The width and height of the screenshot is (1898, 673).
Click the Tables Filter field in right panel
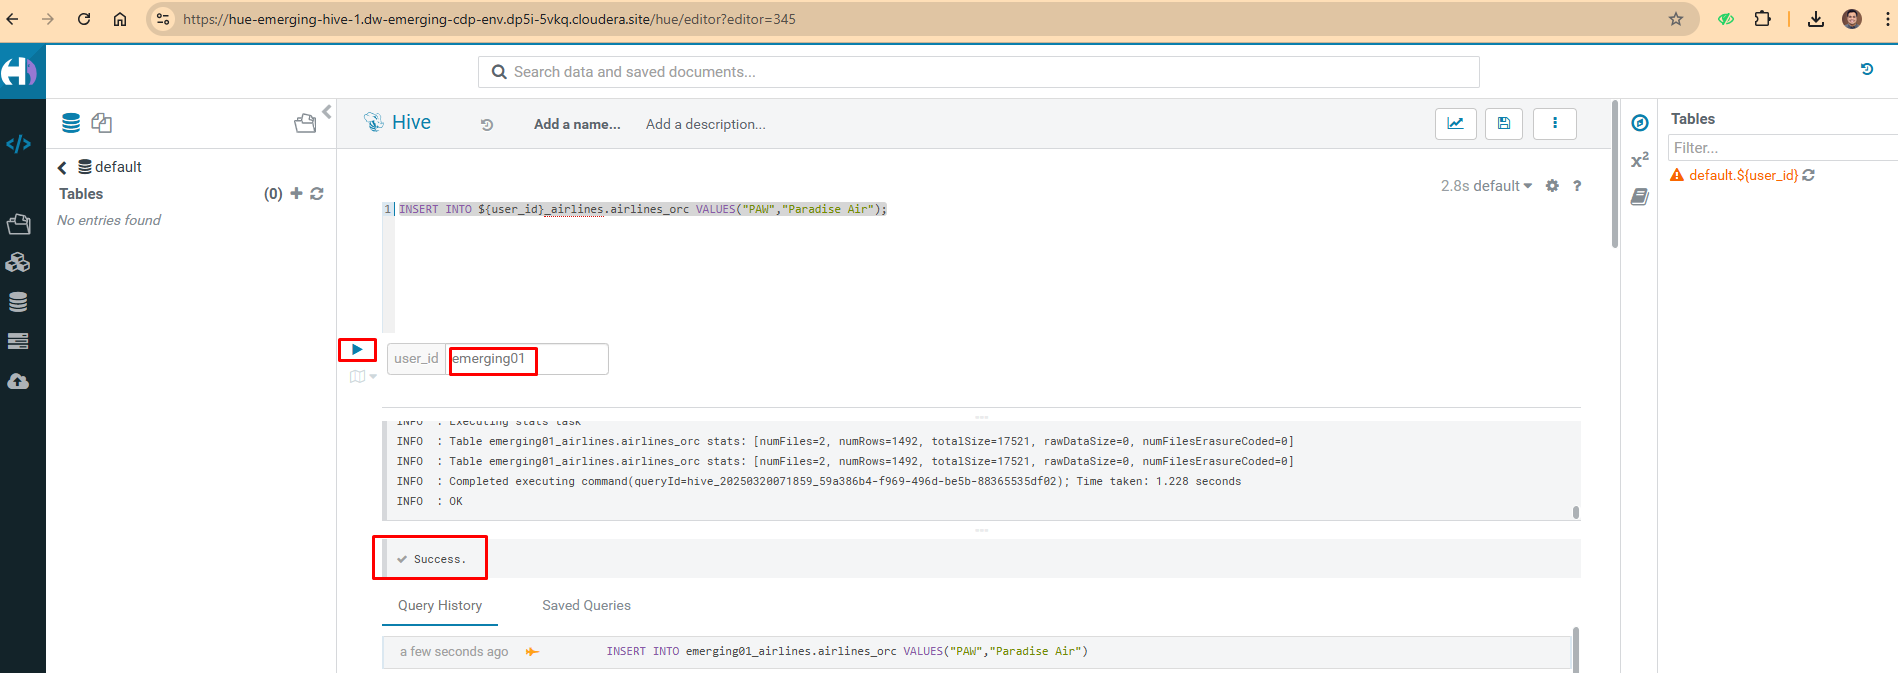[x=1783, y=147]
